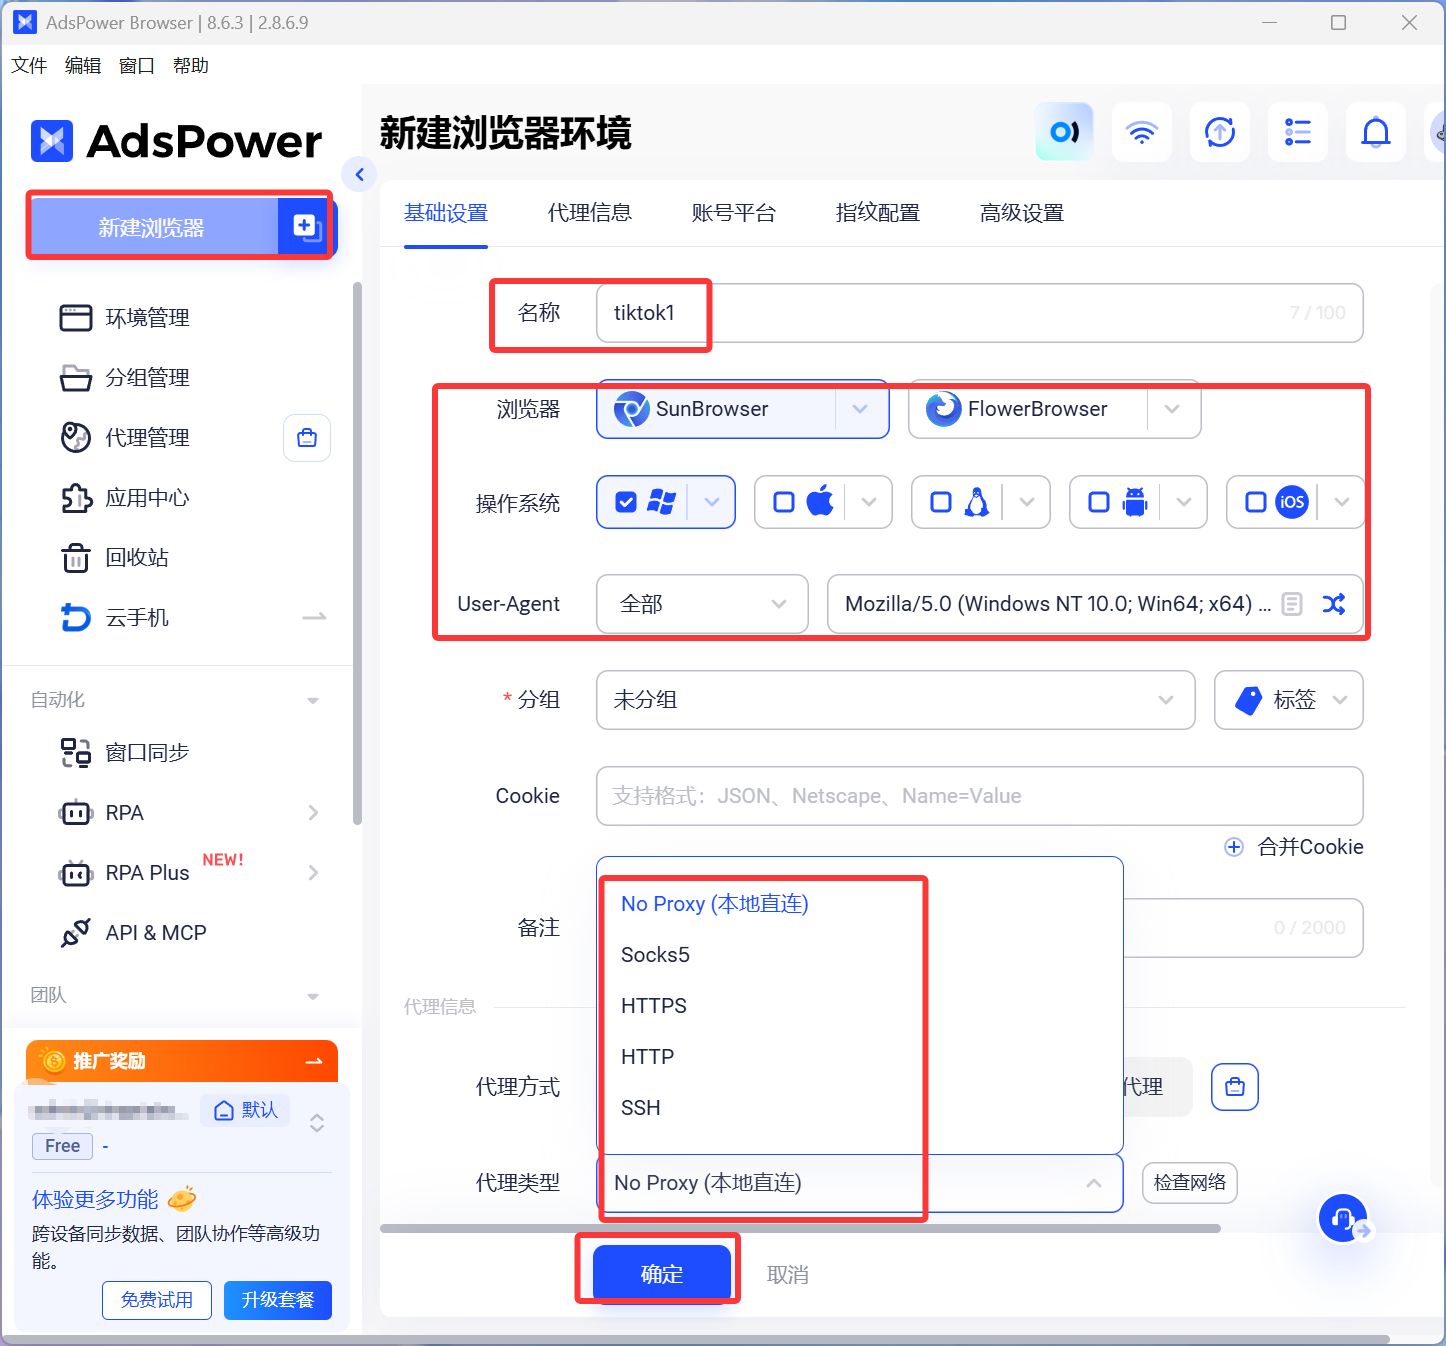The height and width of the screenshot is (1346, 1446).
Task: Click the upload sync icon in header
Action: [x=1220, y=132]
